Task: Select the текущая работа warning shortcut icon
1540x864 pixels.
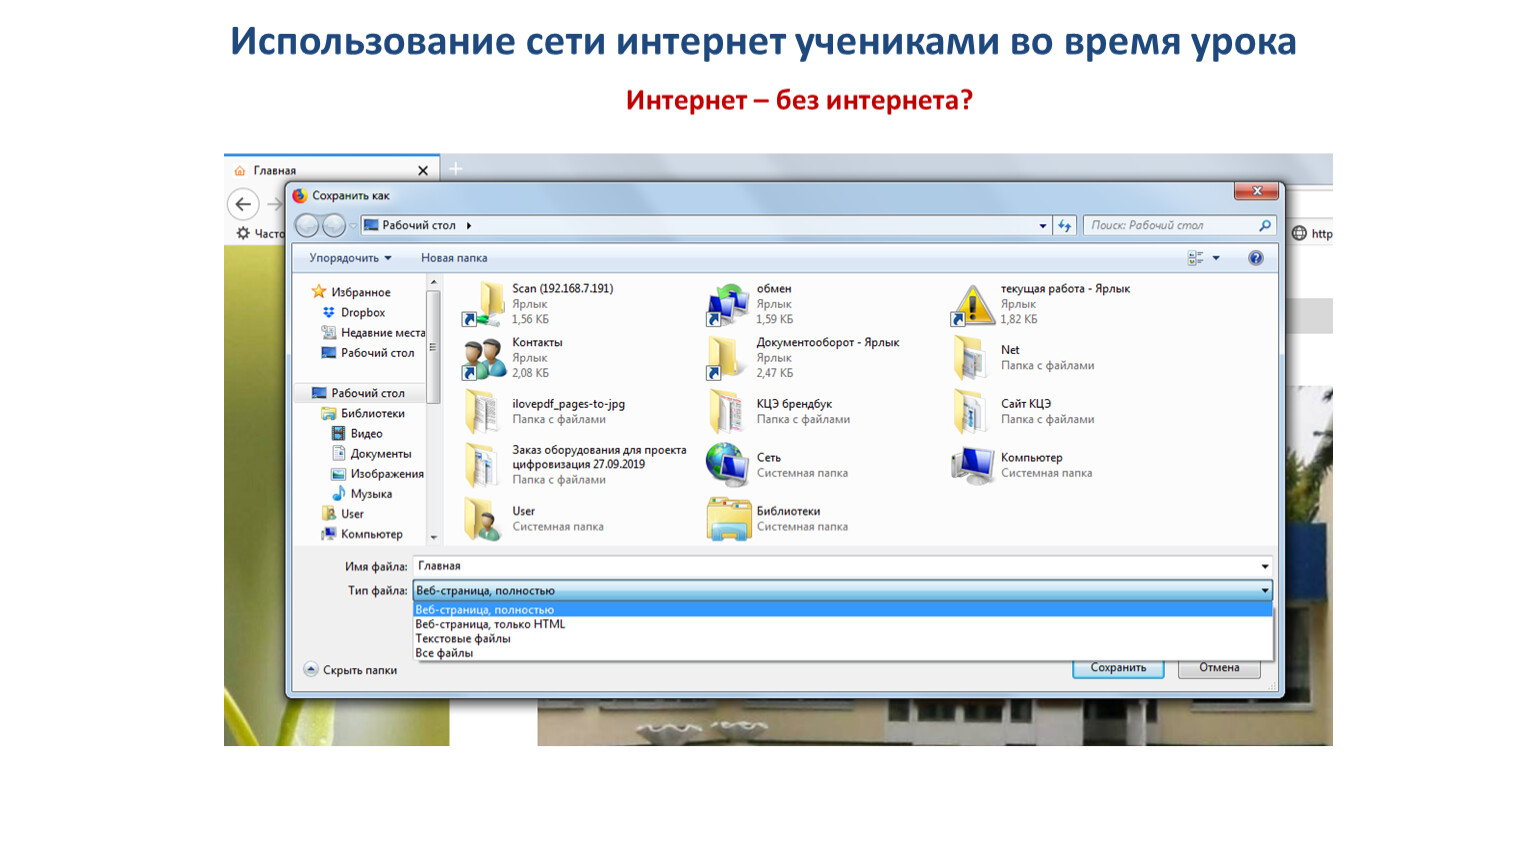Action: click(972, 304)
